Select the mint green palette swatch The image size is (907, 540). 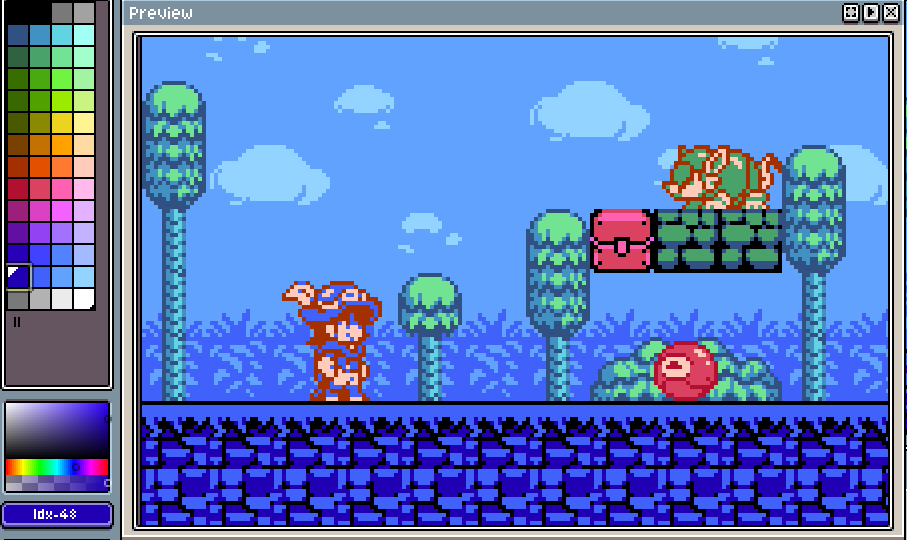(x=84, y=57)
